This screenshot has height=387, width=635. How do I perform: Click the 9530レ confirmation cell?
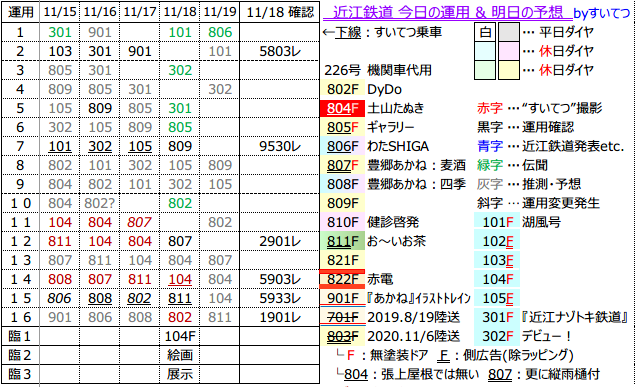click(280, 146)
